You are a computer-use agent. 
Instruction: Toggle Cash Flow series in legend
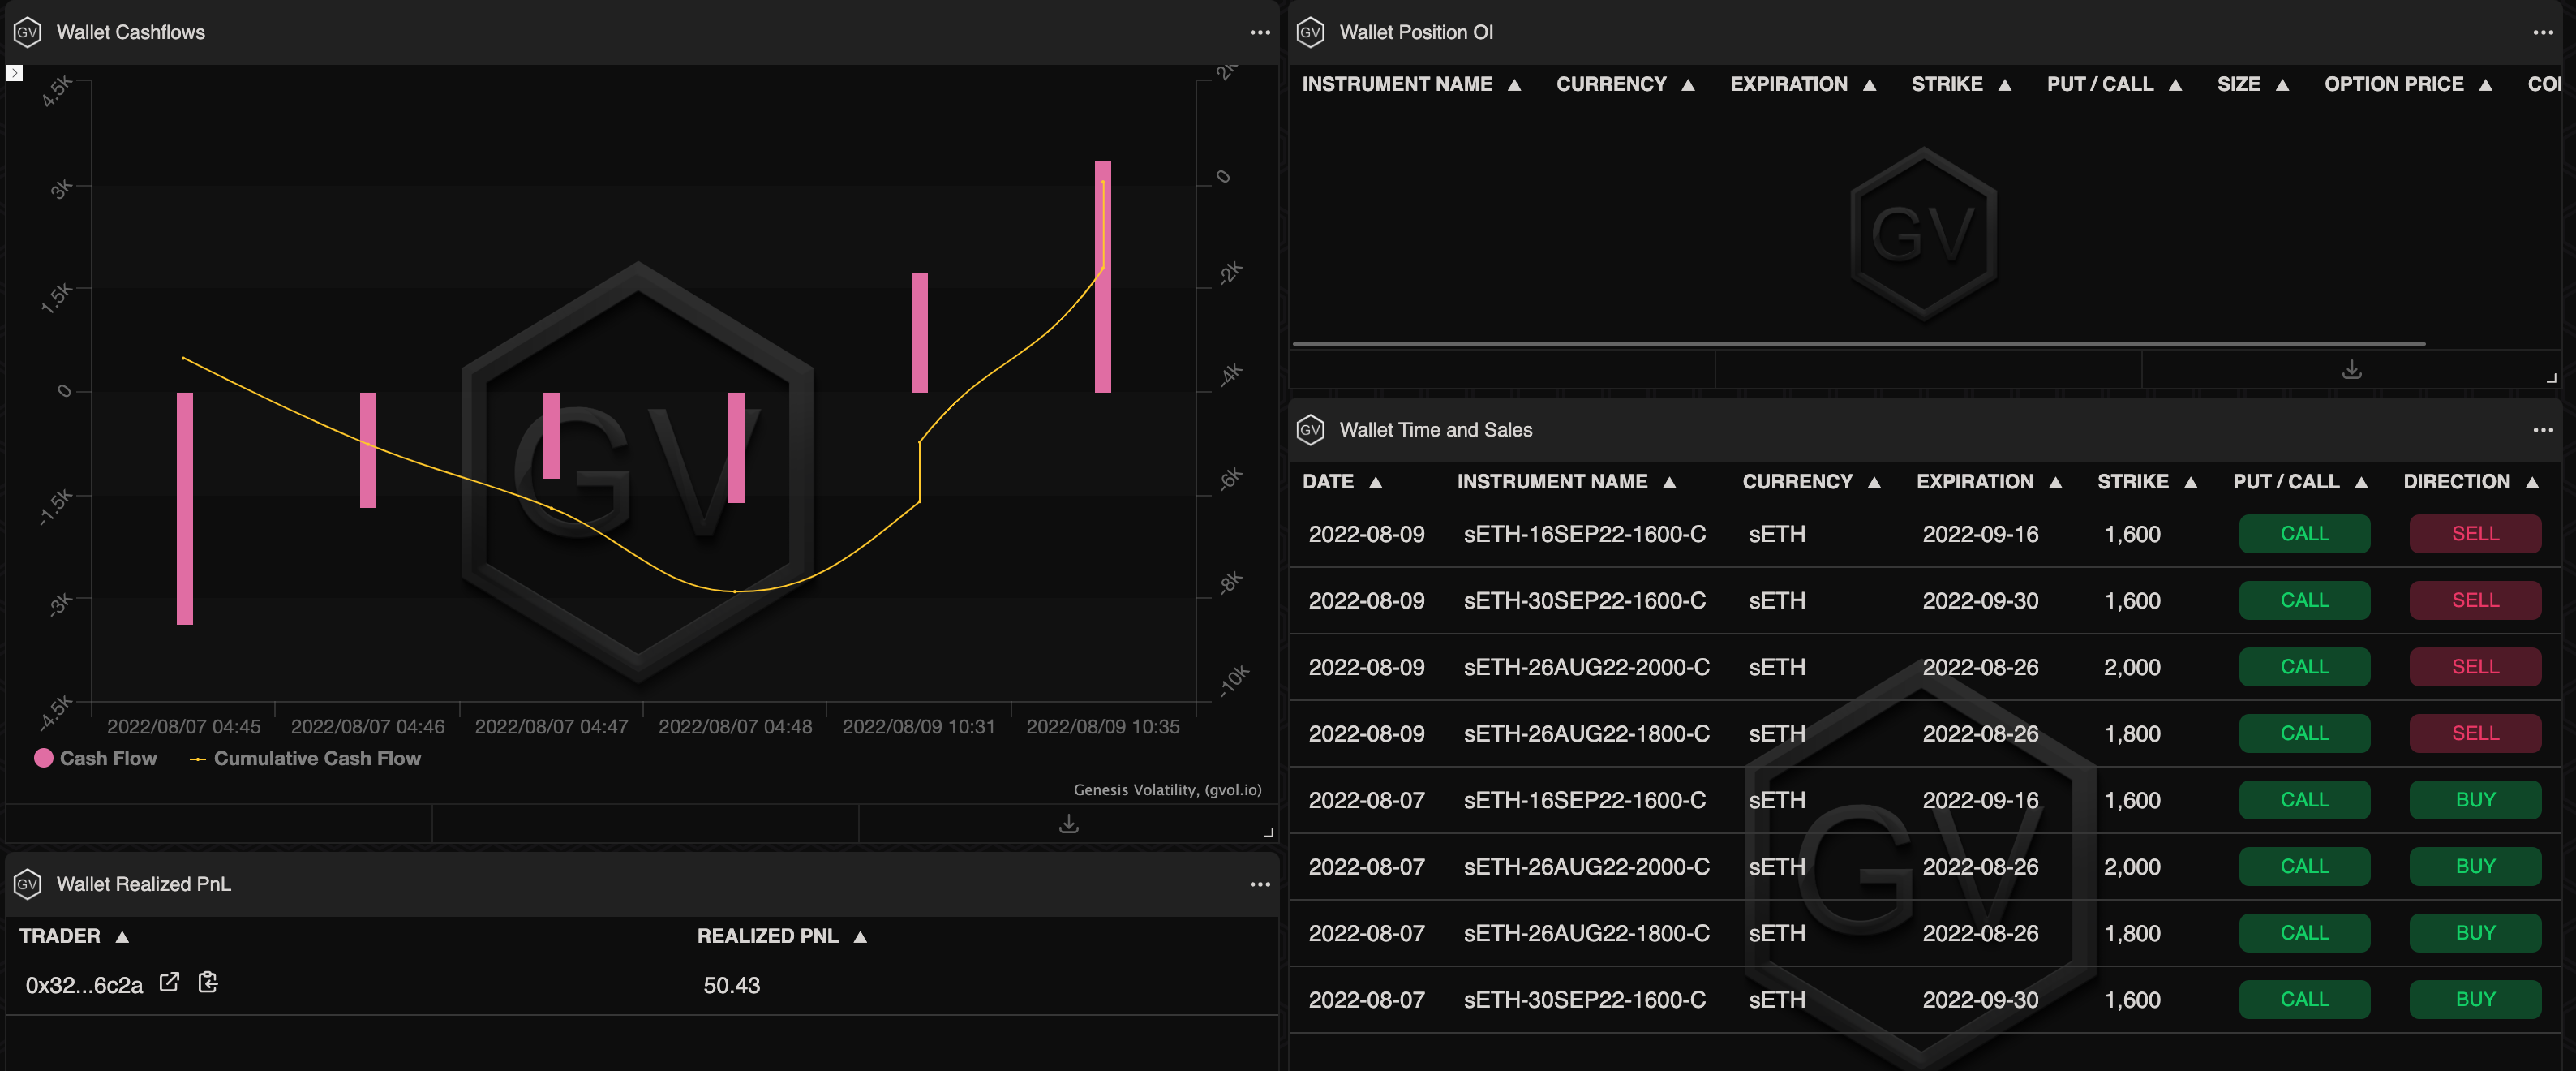(96, 758)
